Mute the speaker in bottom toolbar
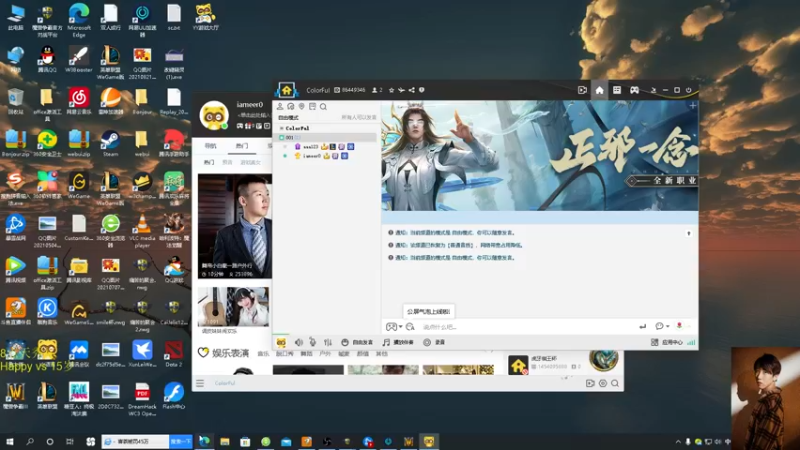Image resolution: width=800 pixels, height=450 pixels. click(298, 342)
